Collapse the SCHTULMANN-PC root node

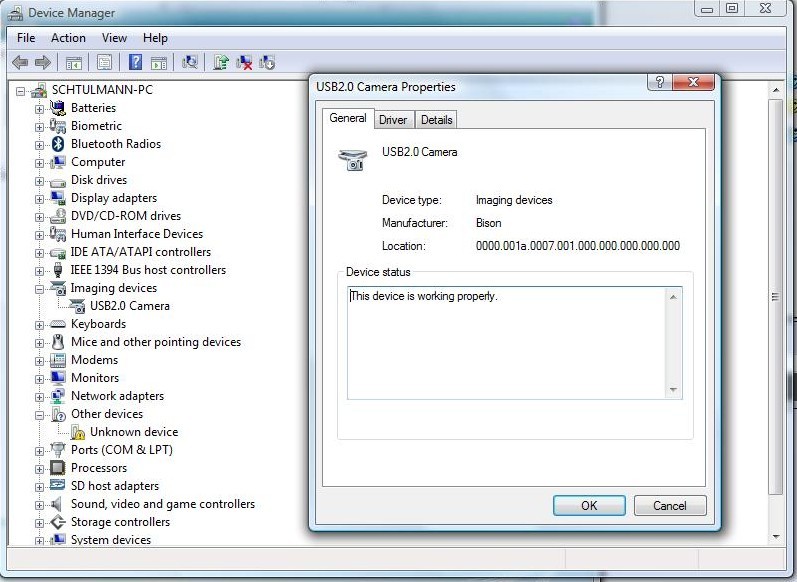pyautogui.click(x=20, y=91)
